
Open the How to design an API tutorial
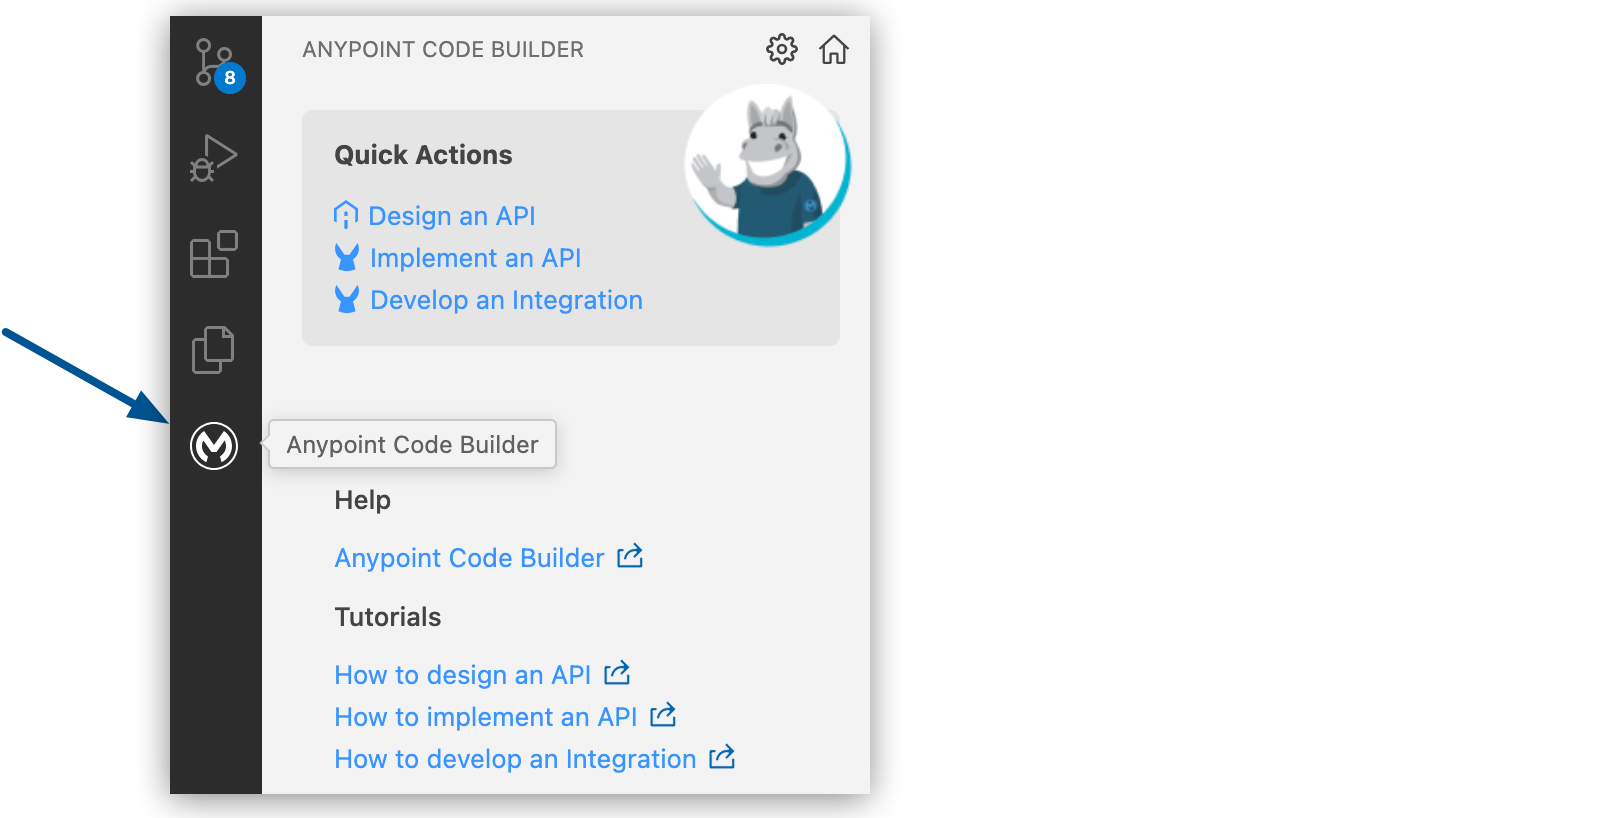click(x=463, y=675)
